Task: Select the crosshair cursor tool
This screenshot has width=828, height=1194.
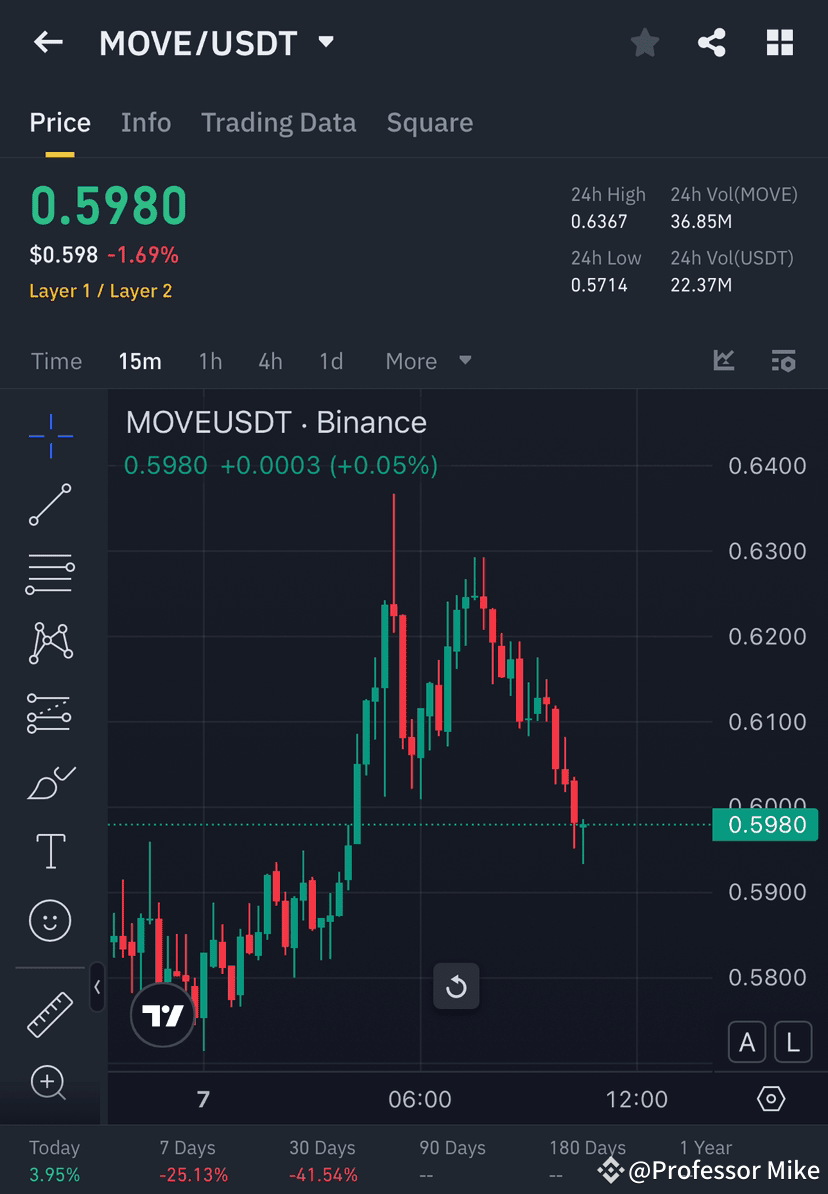Action: 50,435
